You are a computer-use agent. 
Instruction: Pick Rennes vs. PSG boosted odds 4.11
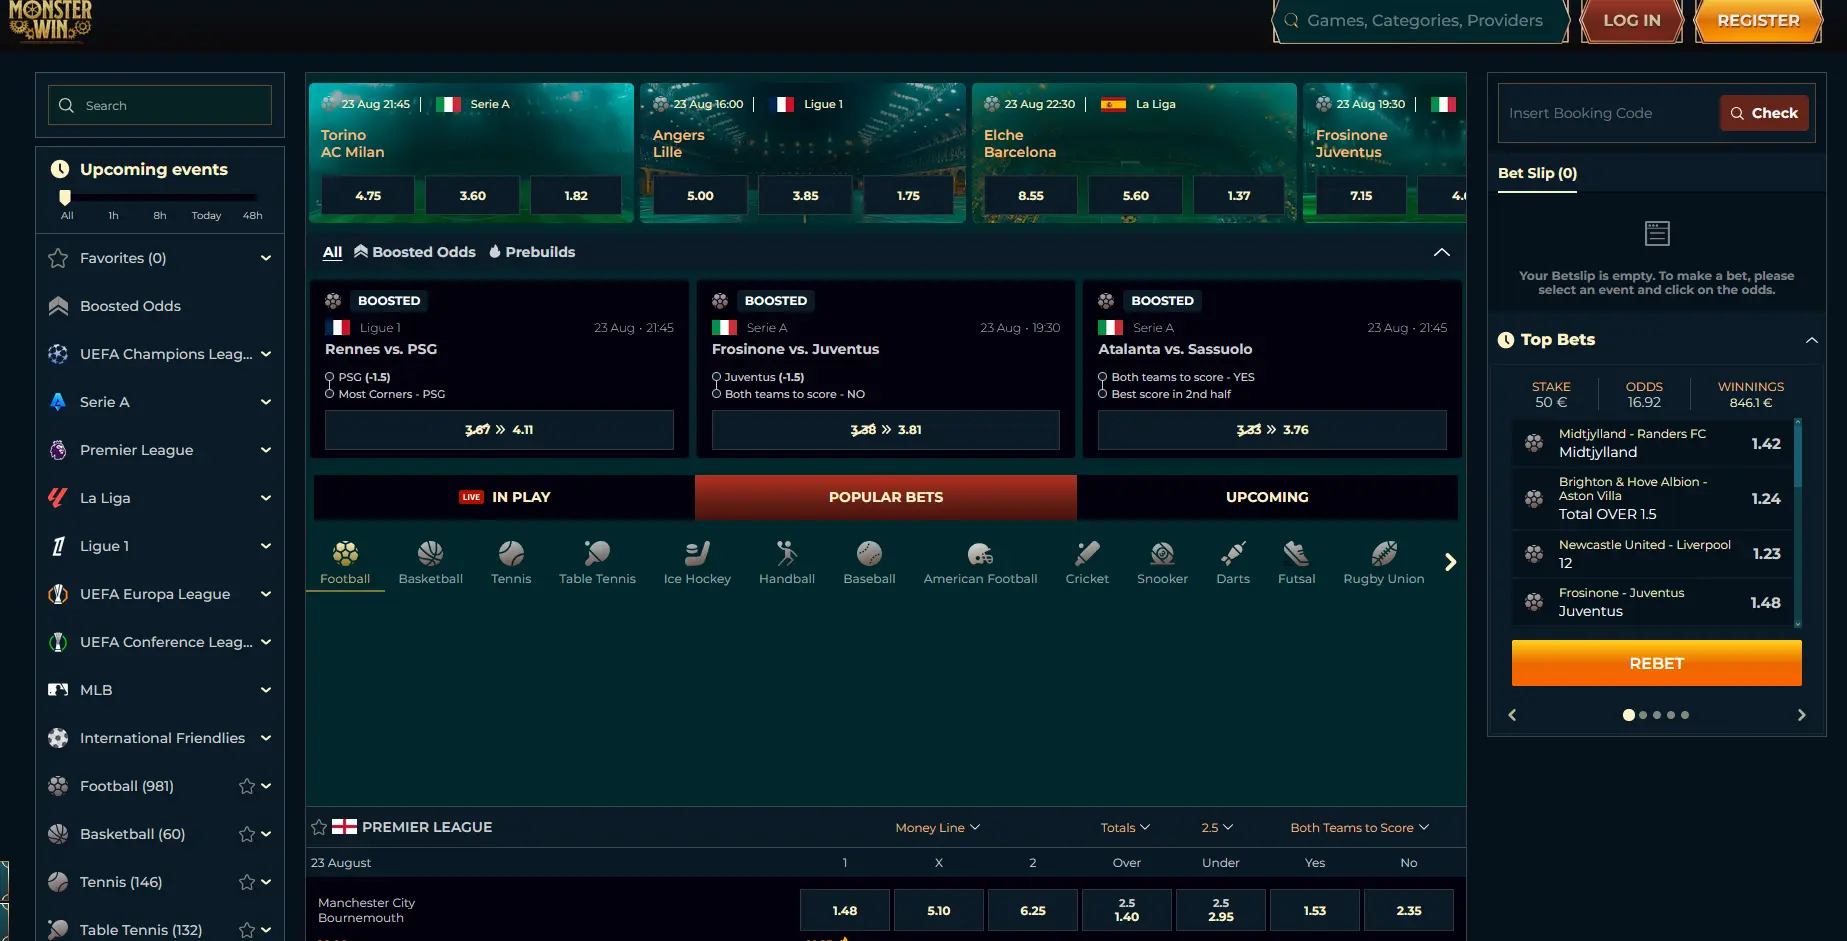(x=499, y=430)
